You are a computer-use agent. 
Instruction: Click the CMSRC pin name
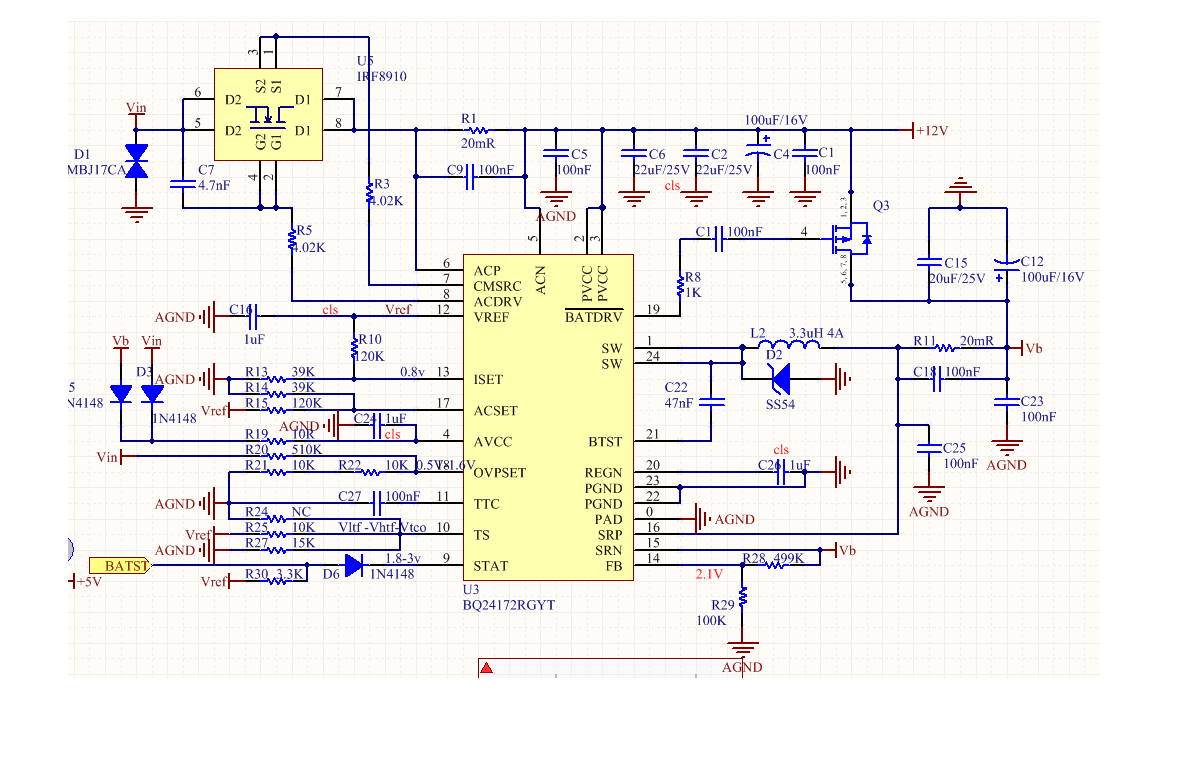[x=497, y=286]
